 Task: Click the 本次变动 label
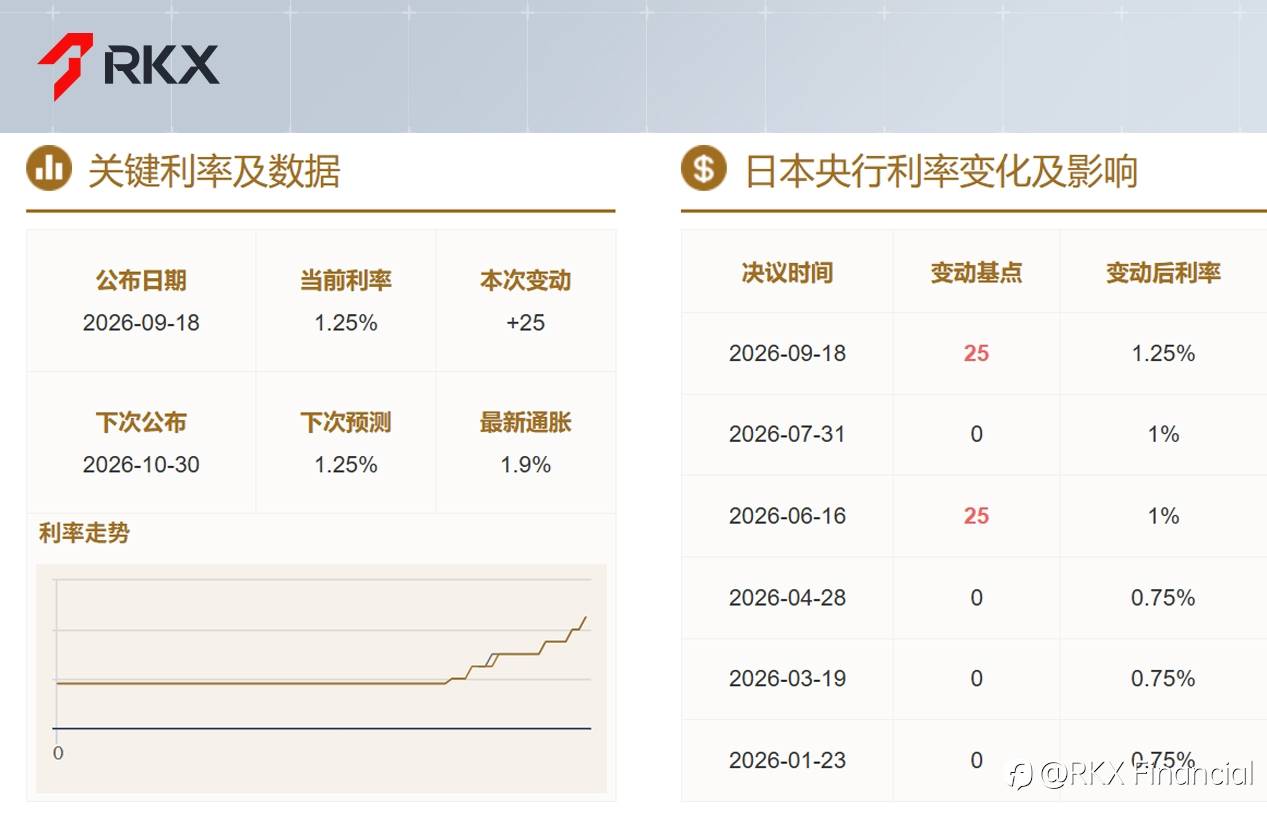click(526, 281)
